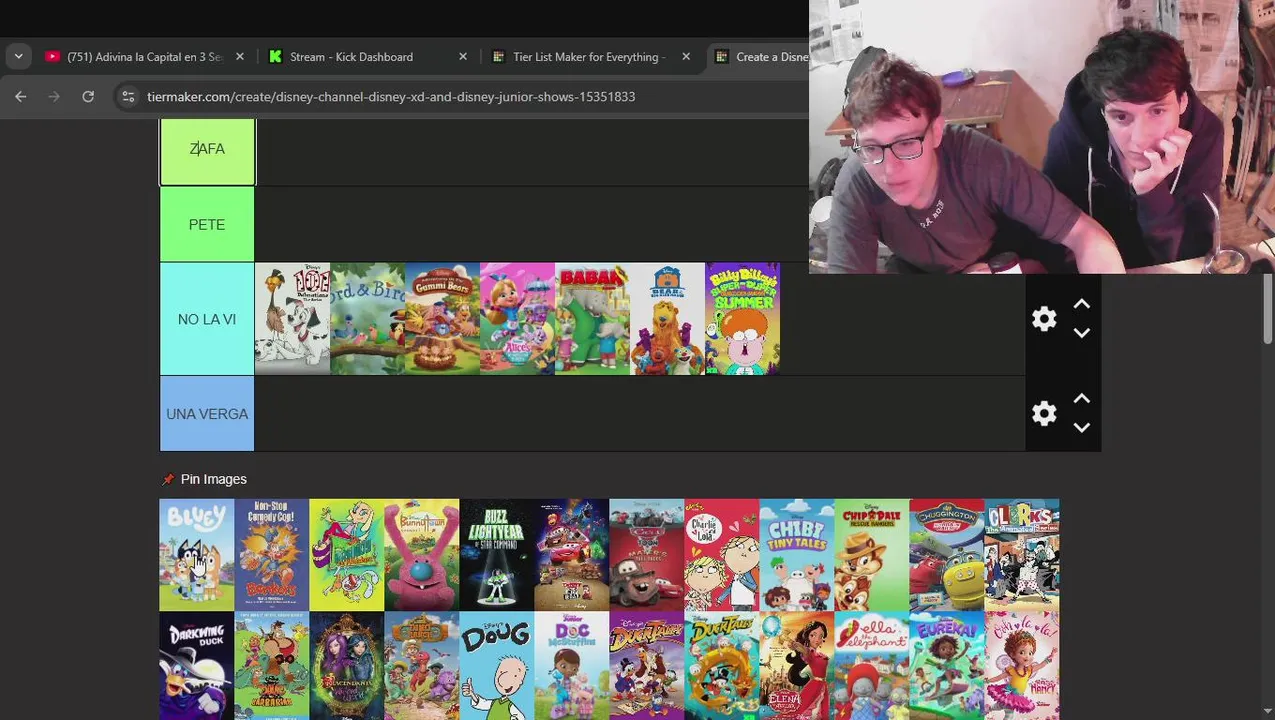Select the Doug thumbnail
The image size is (1275, 720).
click(x=497, y=666)
